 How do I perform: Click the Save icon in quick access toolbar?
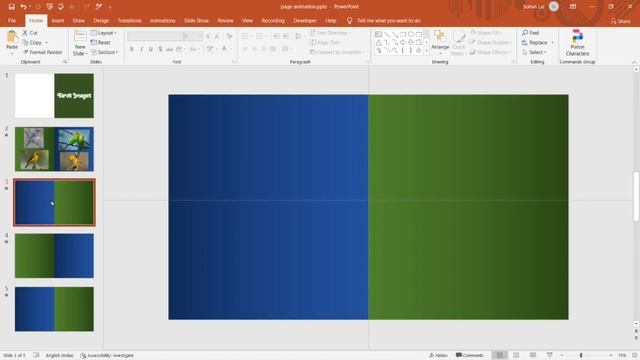[11, 7]
